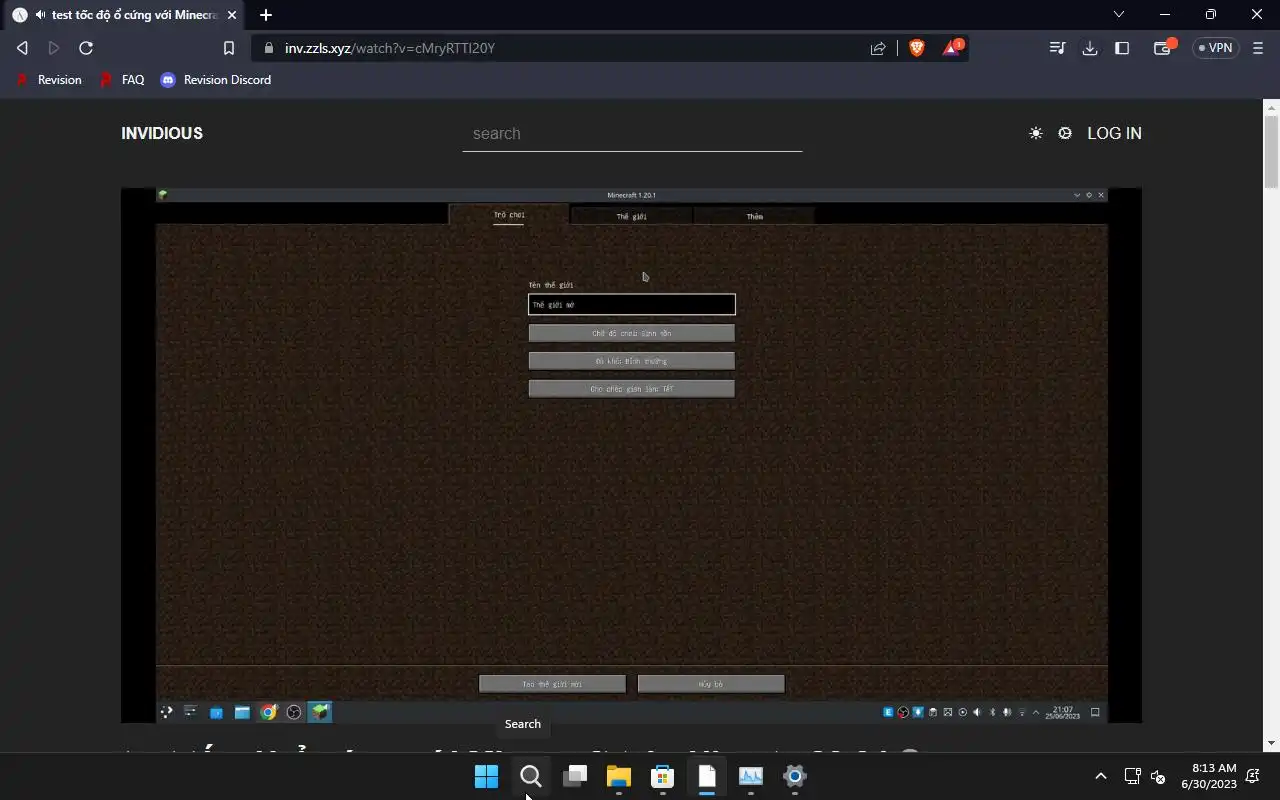This screenshot has height=800, width=1280.
Task: Open the tab search chevron
Action: pyautogui.click(x=1119, y=15)
